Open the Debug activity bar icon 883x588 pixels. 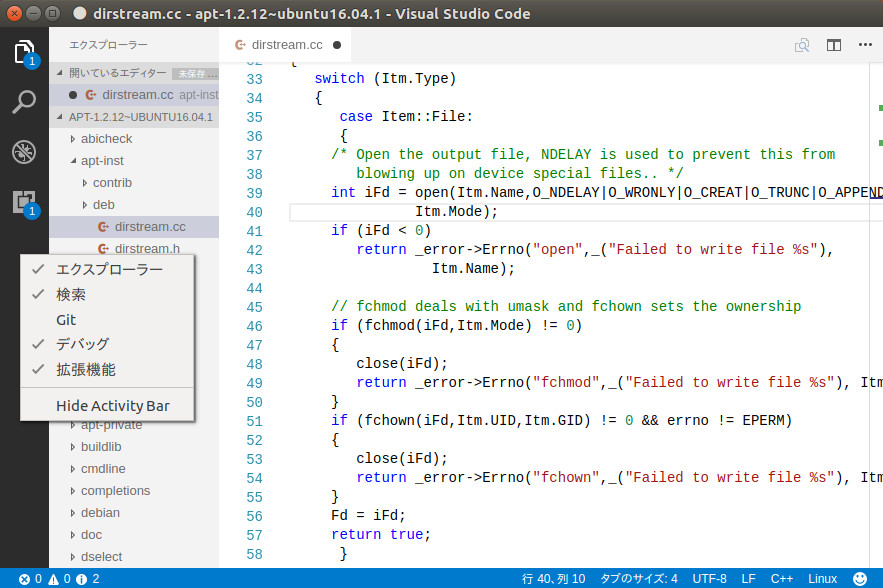pyautogui.click(x=24, y=152)
